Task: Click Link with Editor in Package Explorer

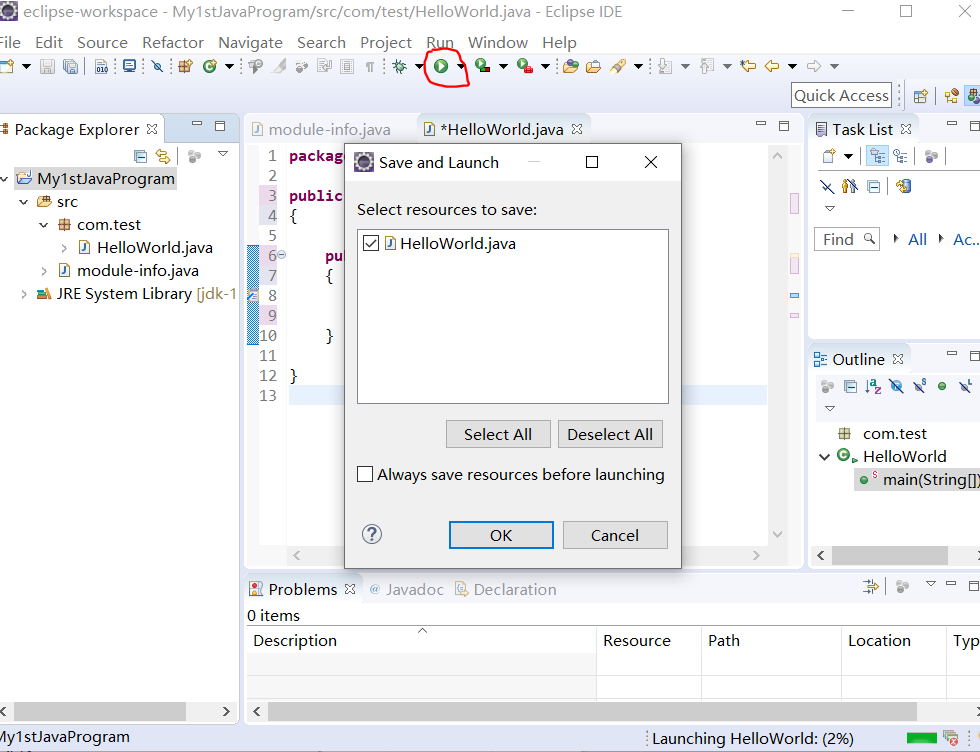Action: coord(162,156)
